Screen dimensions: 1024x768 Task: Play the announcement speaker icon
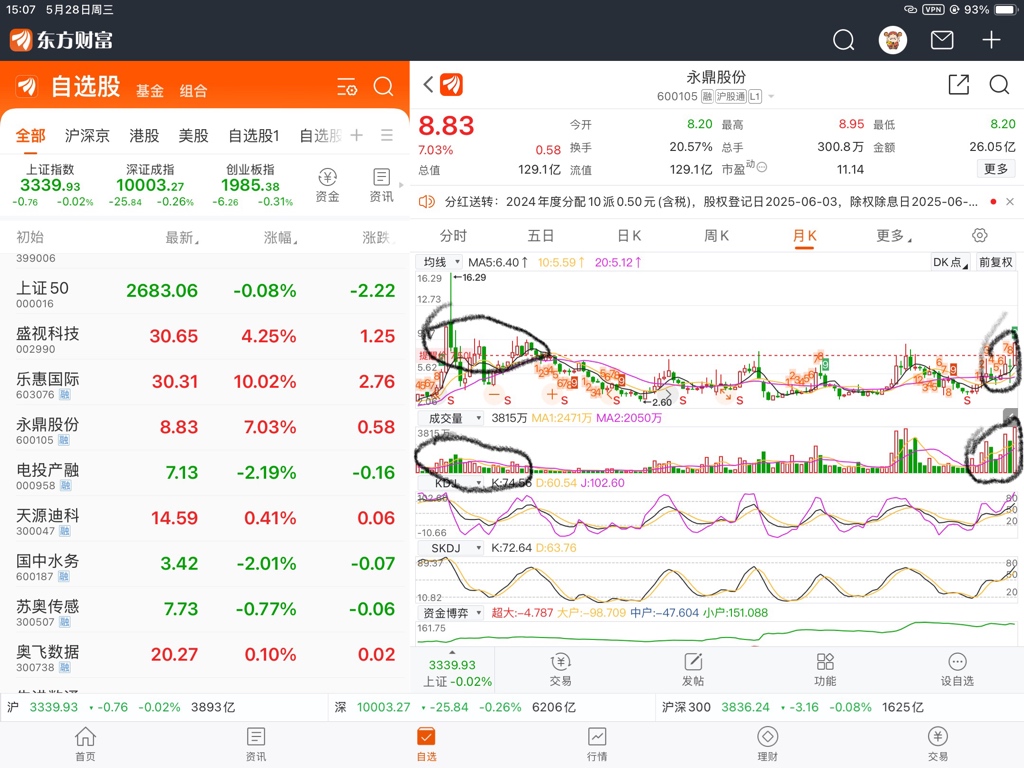pyautogui.click(x=426, y=202)
